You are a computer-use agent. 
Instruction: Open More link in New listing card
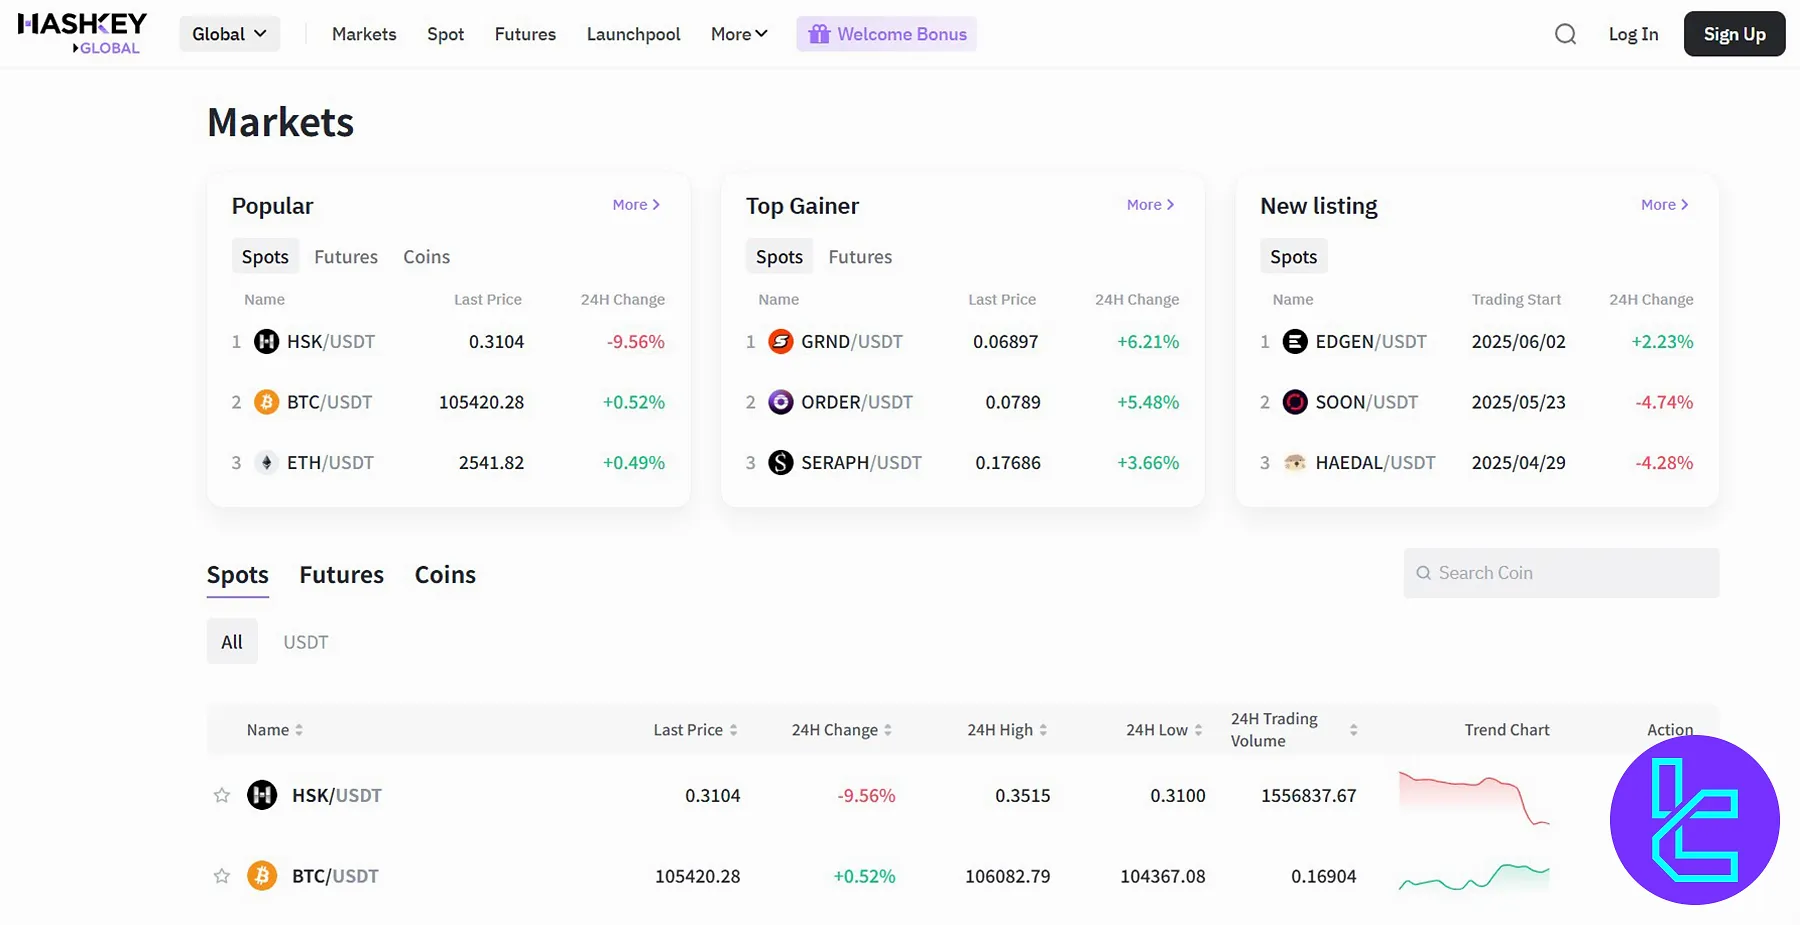1664,204
